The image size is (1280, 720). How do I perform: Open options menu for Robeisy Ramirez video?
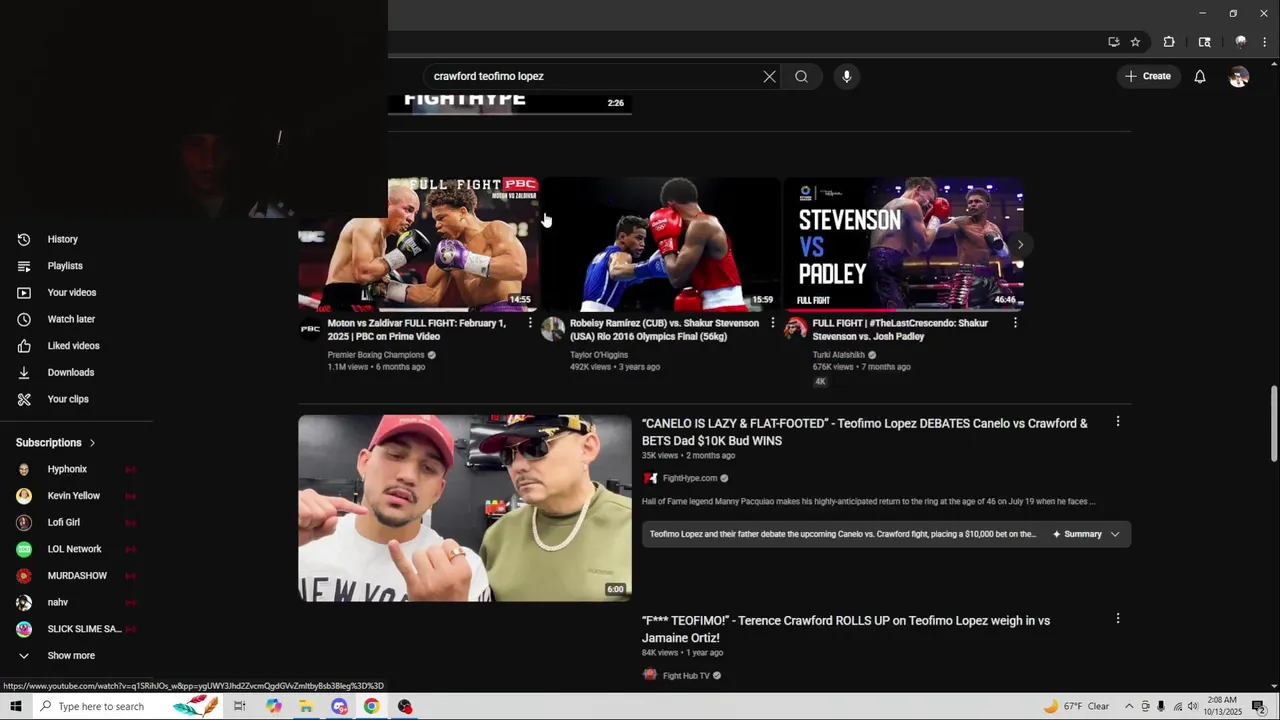(772, 323)
